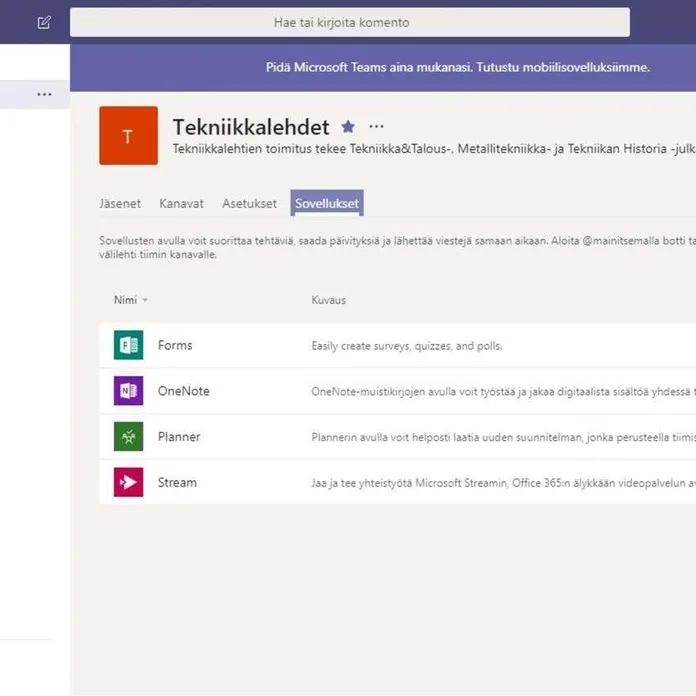Click the orange Tekniikkalehdet team avatar
The width and height of the screenshot is (696, 696).
click(x=128, y=135)
